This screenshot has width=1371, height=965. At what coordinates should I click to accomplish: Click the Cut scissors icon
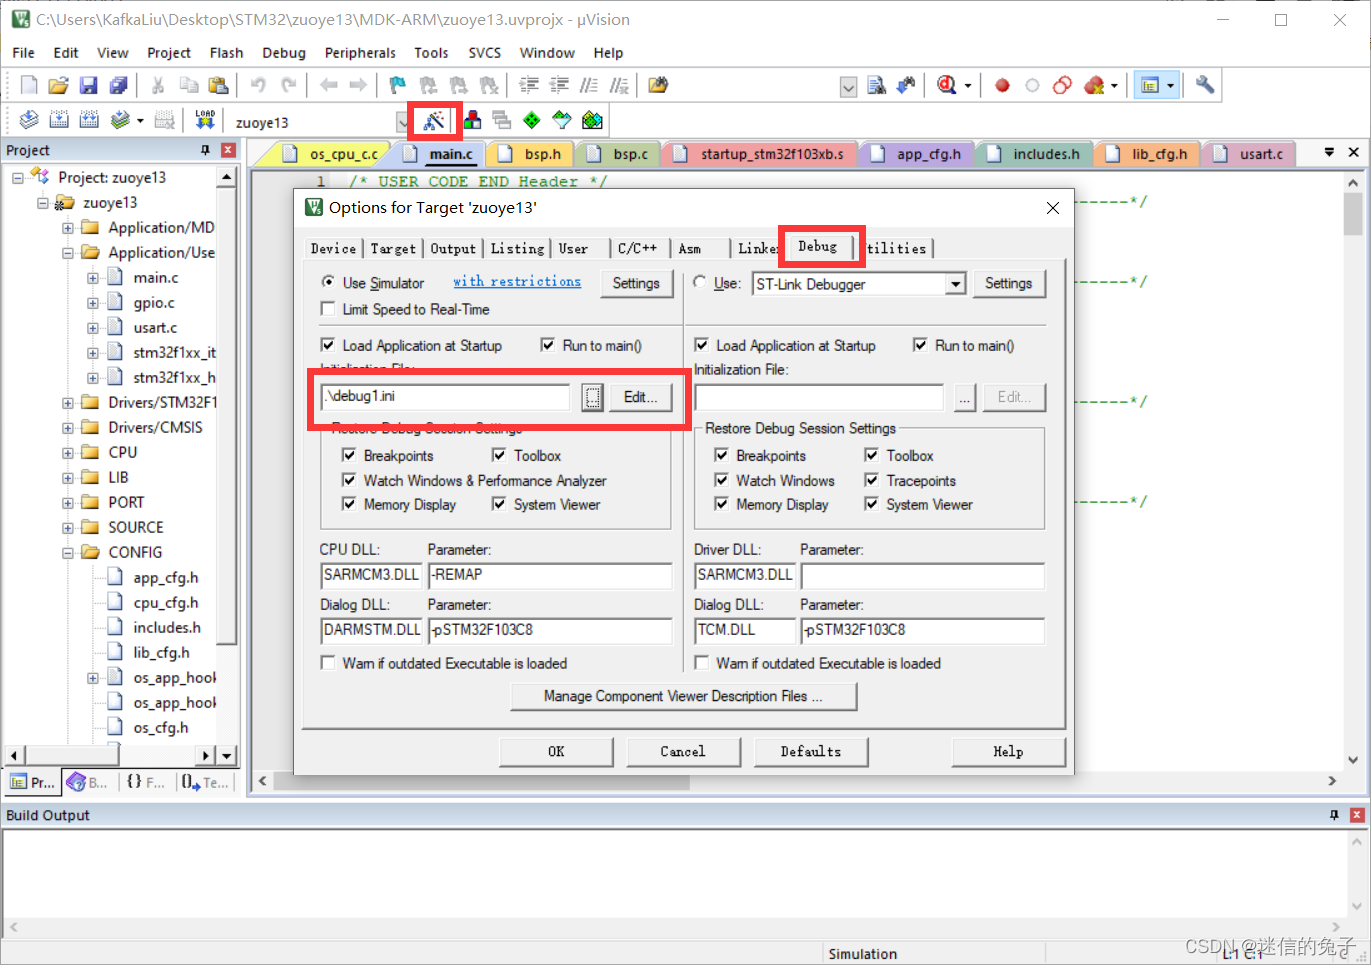tap(158, 86)
